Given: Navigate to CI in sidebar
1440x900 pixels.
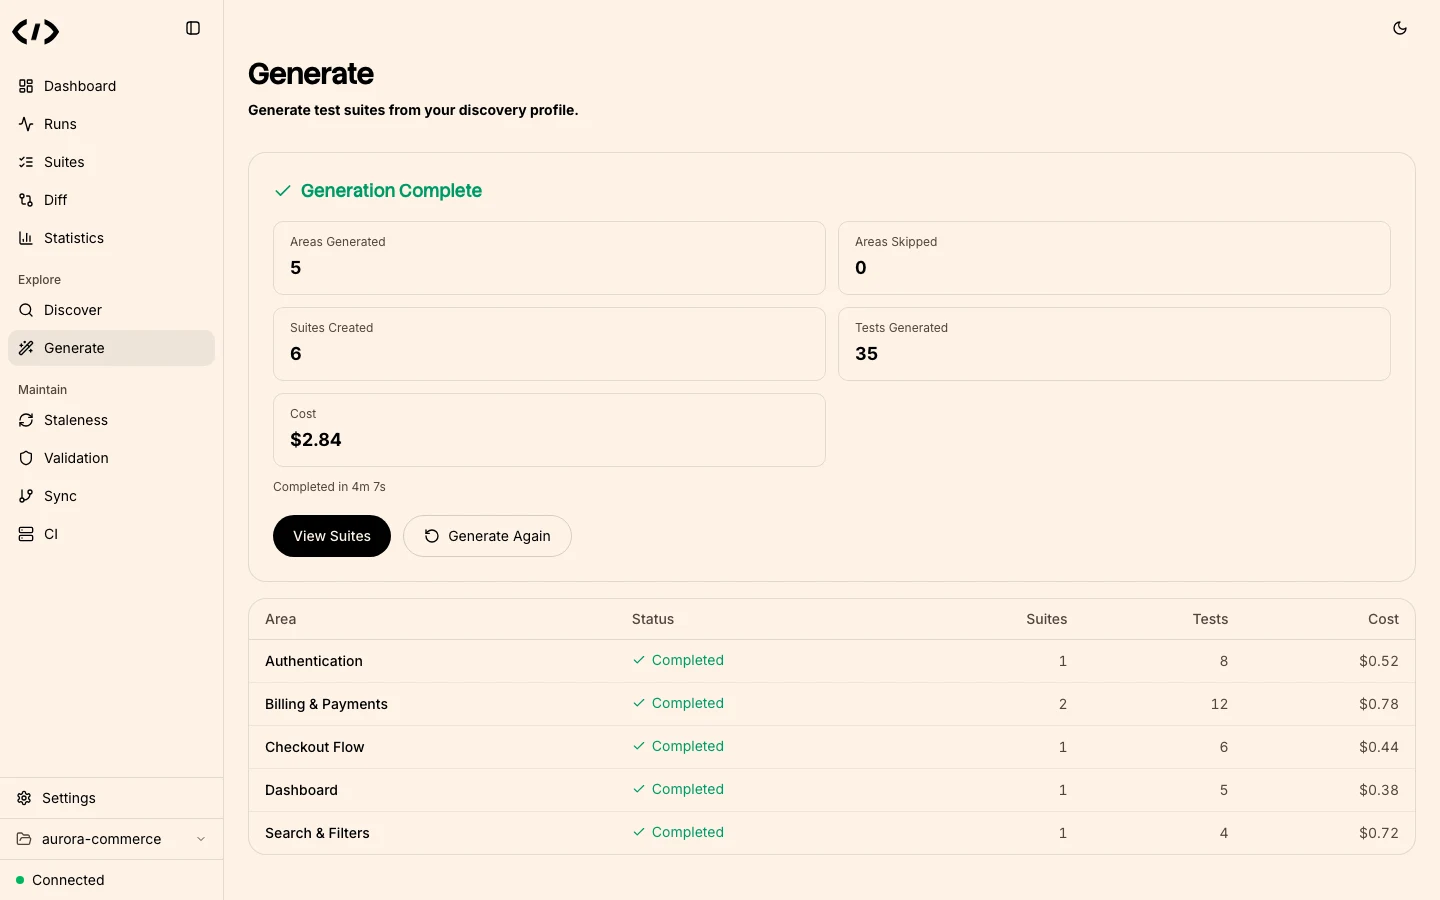Looking at the screenshot, I should click(51, 534).
